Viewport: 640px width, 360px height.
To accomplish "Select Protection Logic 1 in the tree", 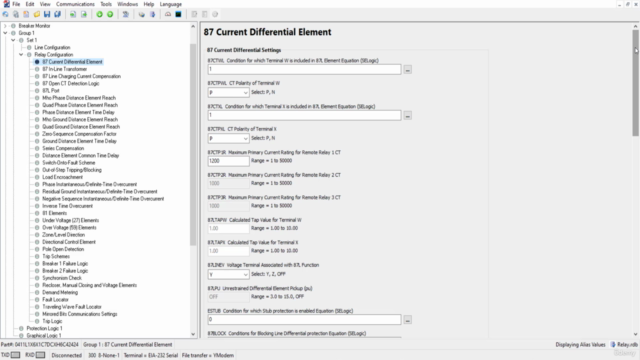I will point(44,328).
